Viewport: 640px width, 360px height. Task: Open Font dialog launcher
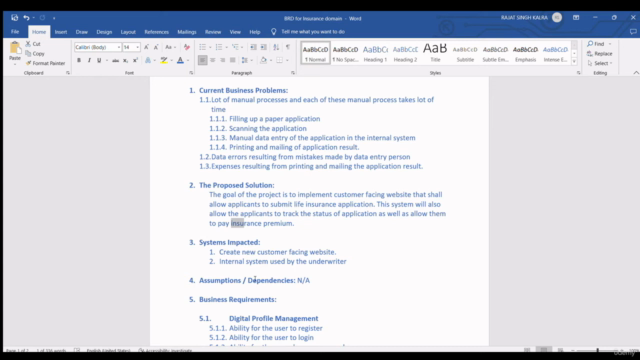(191, 73)
